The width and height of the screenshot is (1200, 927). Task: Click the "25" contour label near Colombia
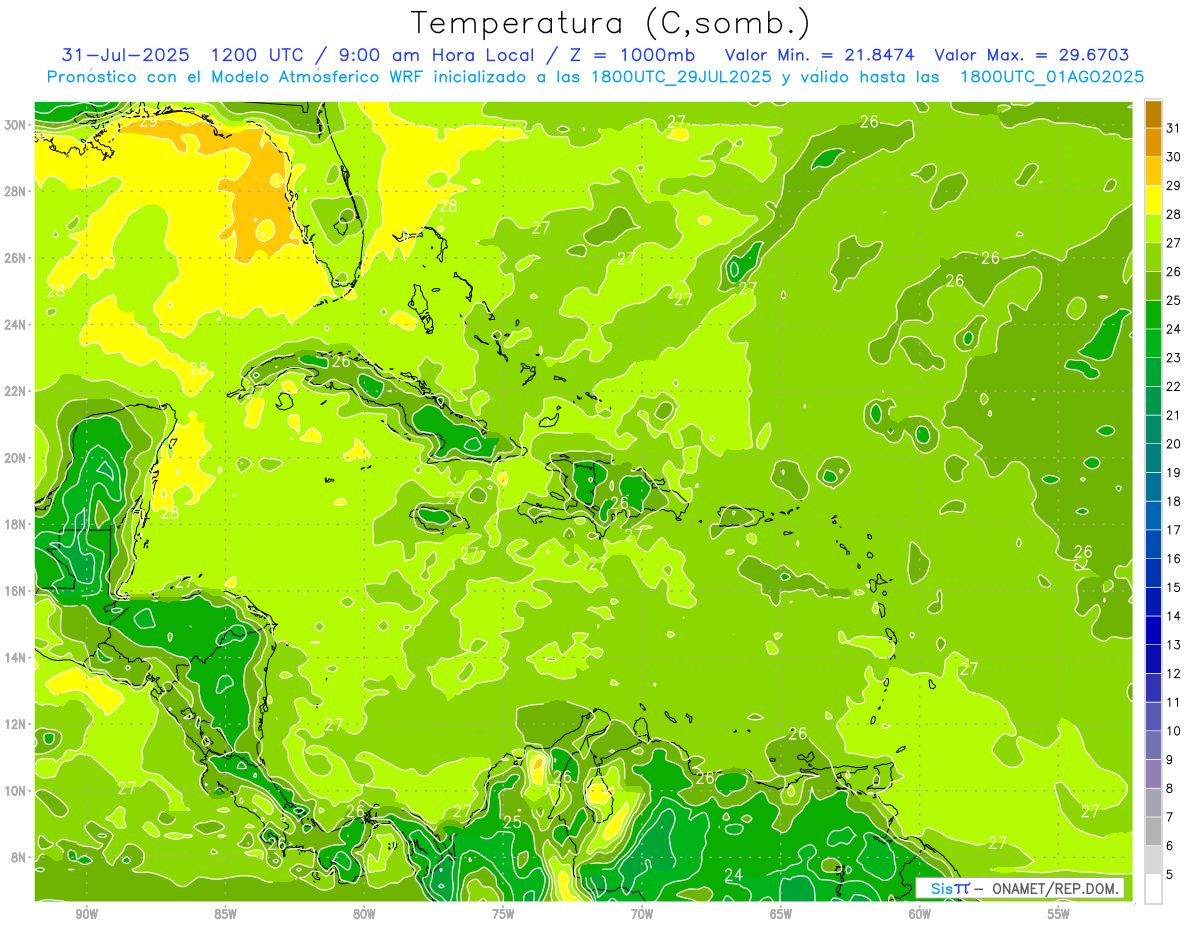tap(512, 823)
